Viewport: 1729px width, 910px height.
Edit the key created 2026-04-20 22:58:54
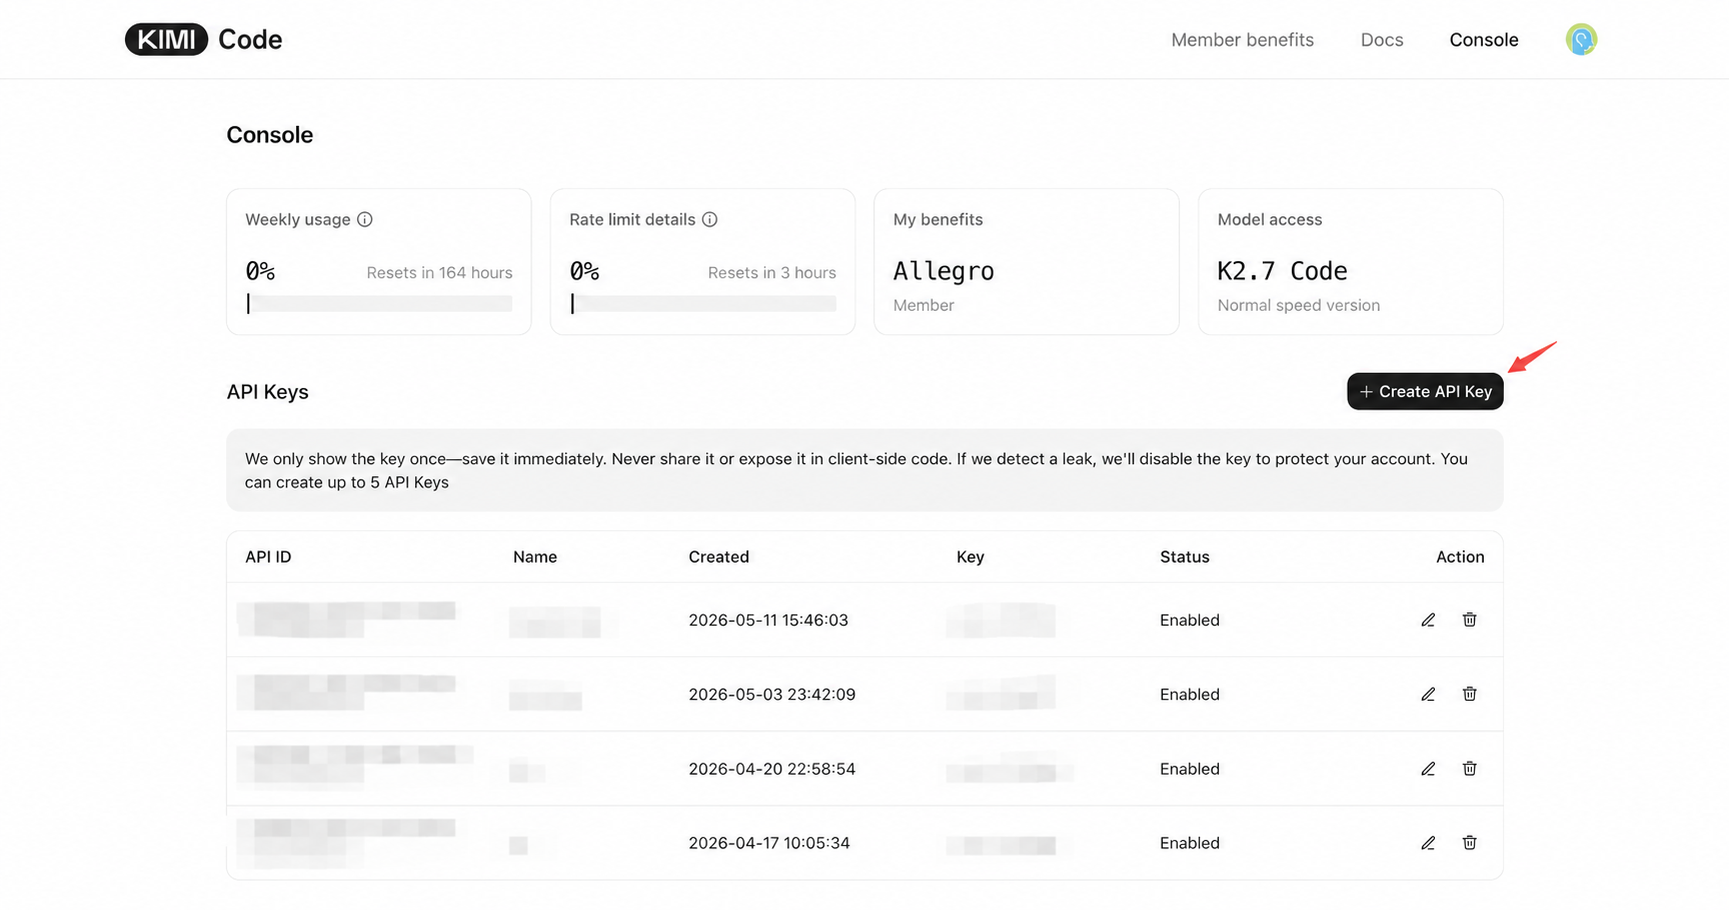[1428, 769]
